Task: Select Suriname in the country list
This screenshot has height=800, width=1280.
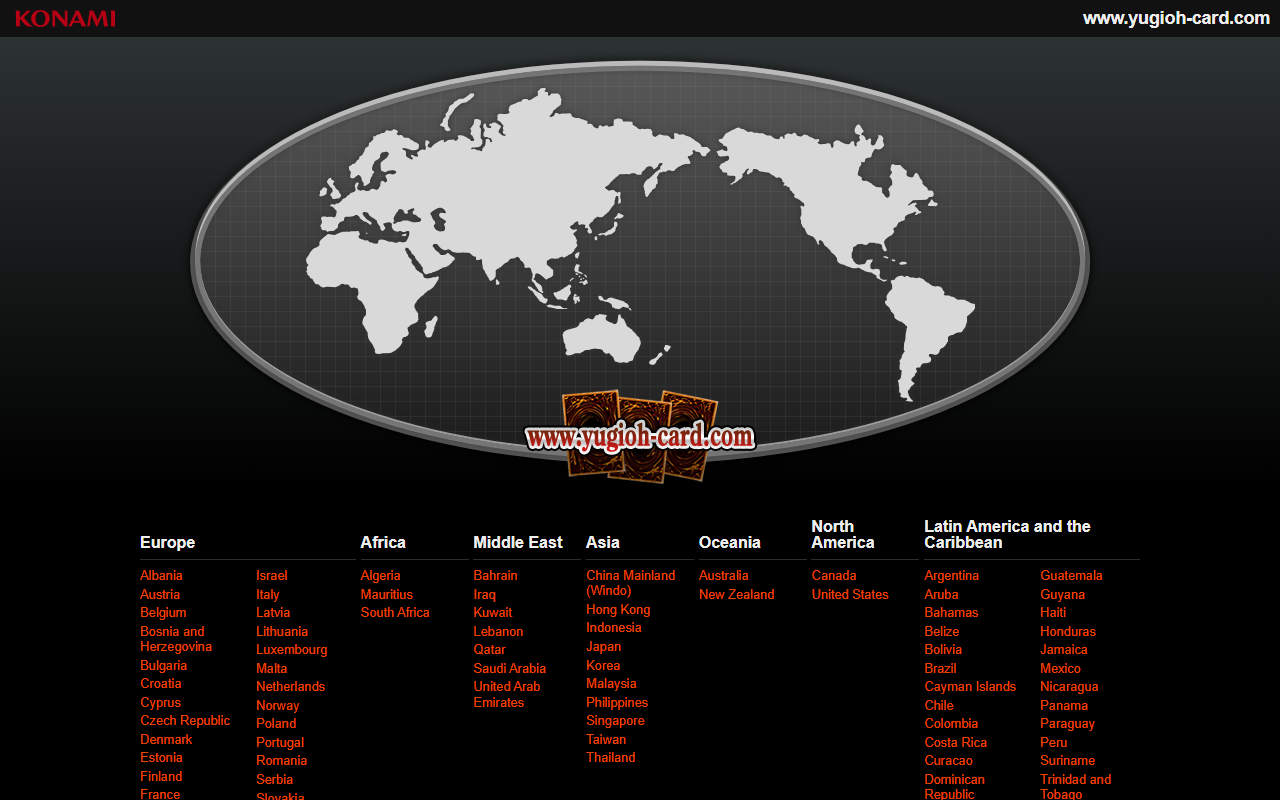Action: [x=1067, y=760]
